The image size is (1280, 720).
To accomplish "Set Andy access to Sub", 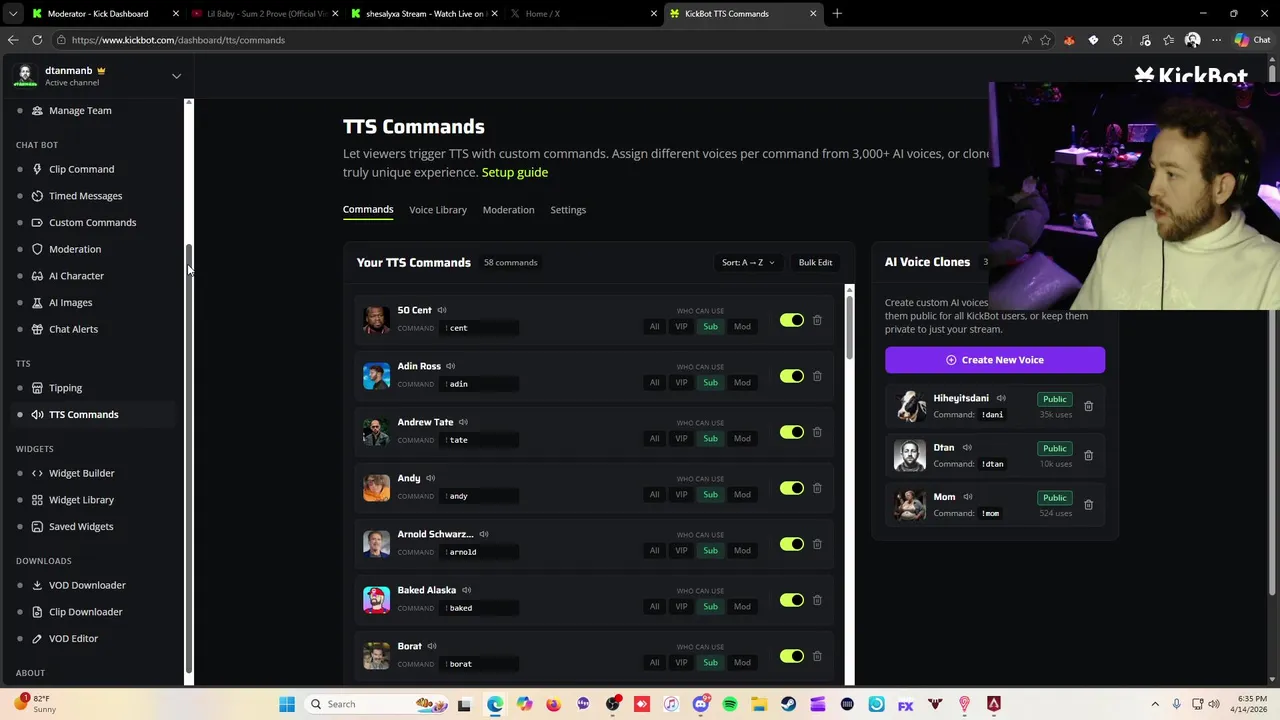I will coord(710,495).
